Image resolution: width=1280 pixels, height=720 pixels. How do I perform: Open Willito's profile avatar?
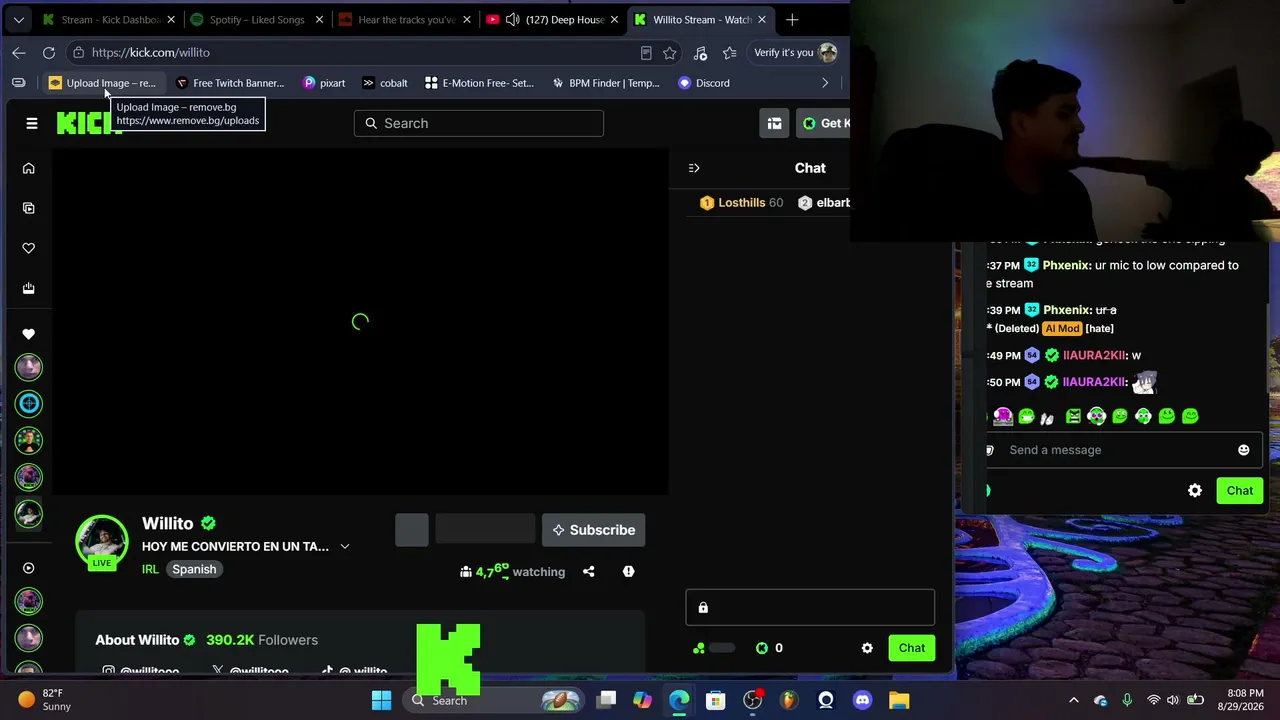(x=102, y=541)
